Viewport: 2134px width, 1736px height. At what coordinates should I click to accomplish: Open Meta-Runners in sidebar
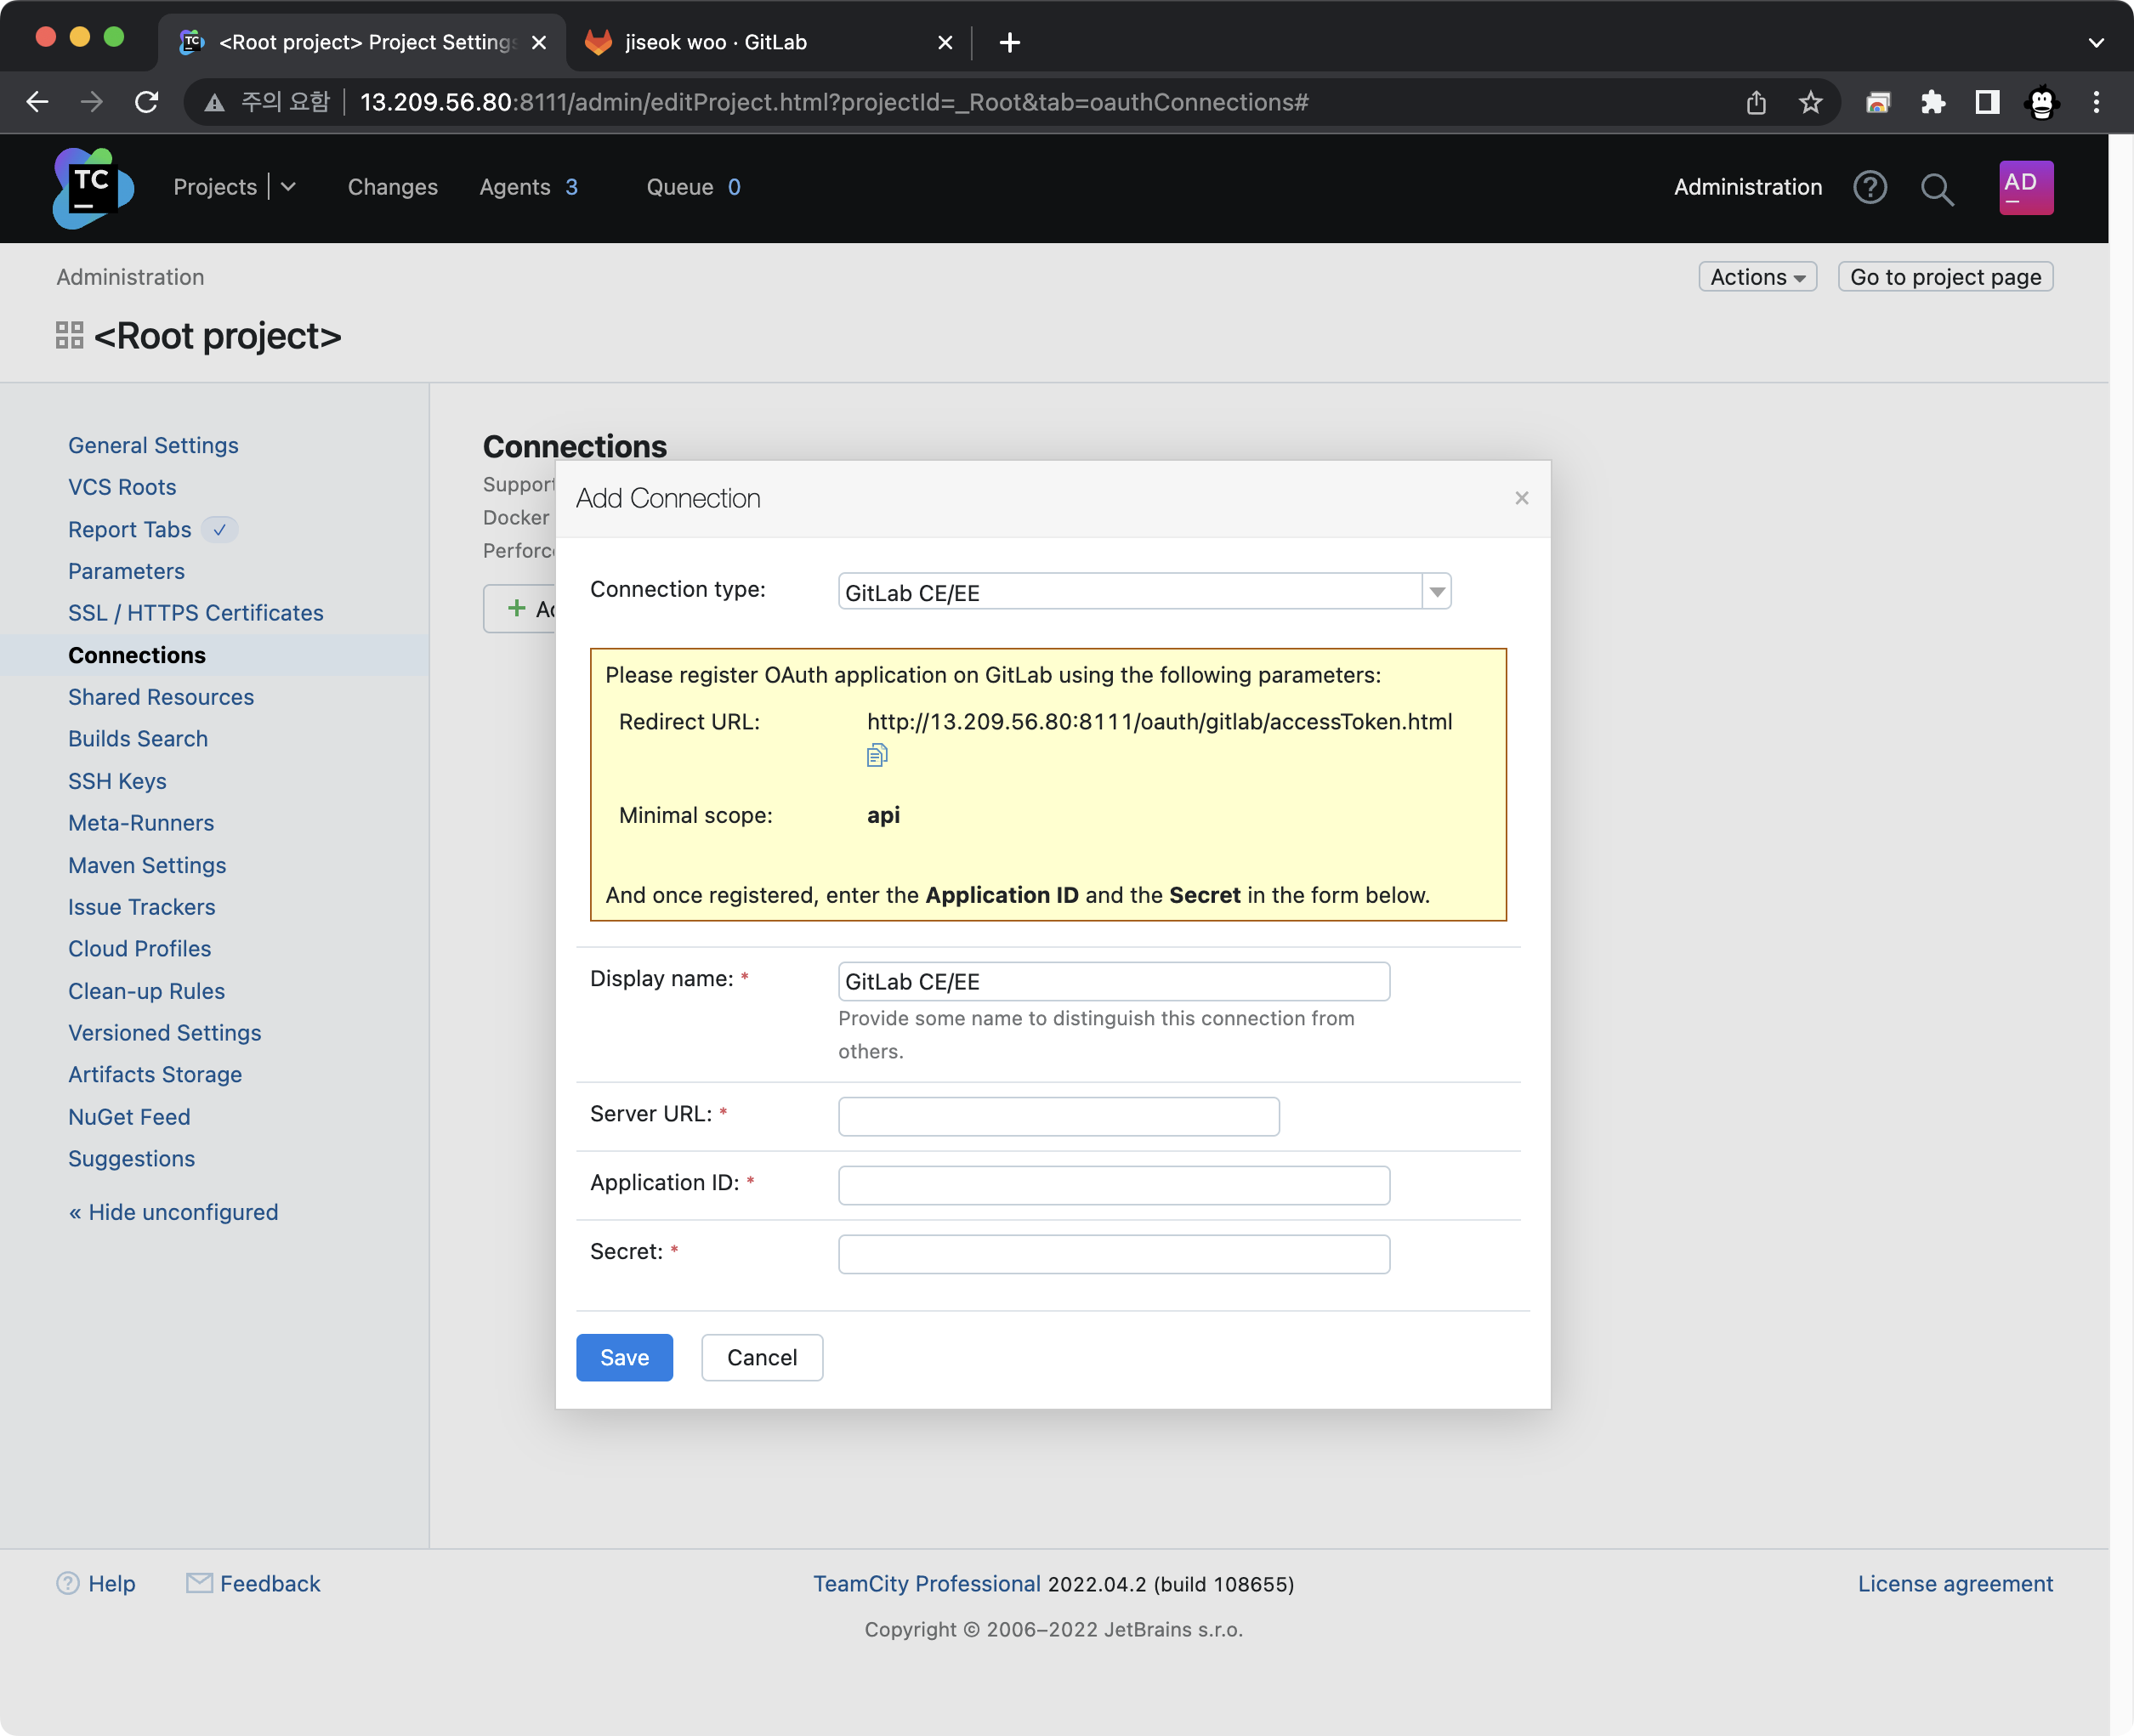pyautogui.click(x=141, y=823)
